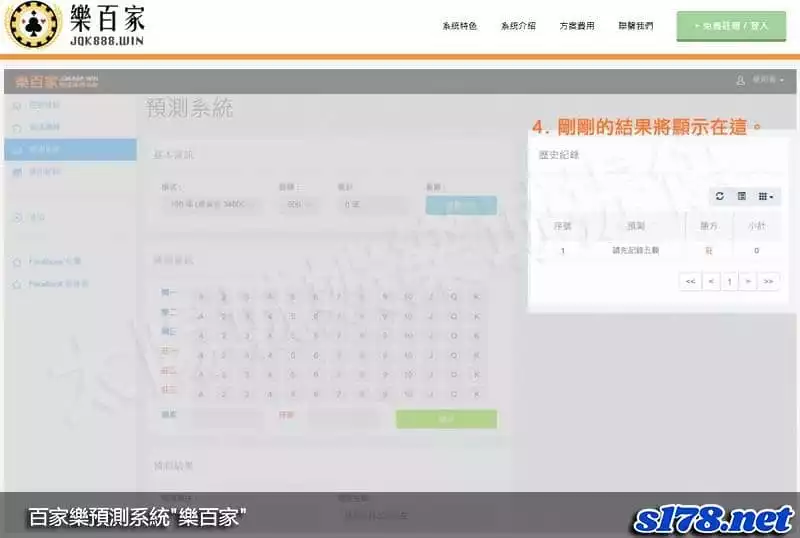
Task: Click the star icon beside lower Facebook link
Action: point(17,284)
